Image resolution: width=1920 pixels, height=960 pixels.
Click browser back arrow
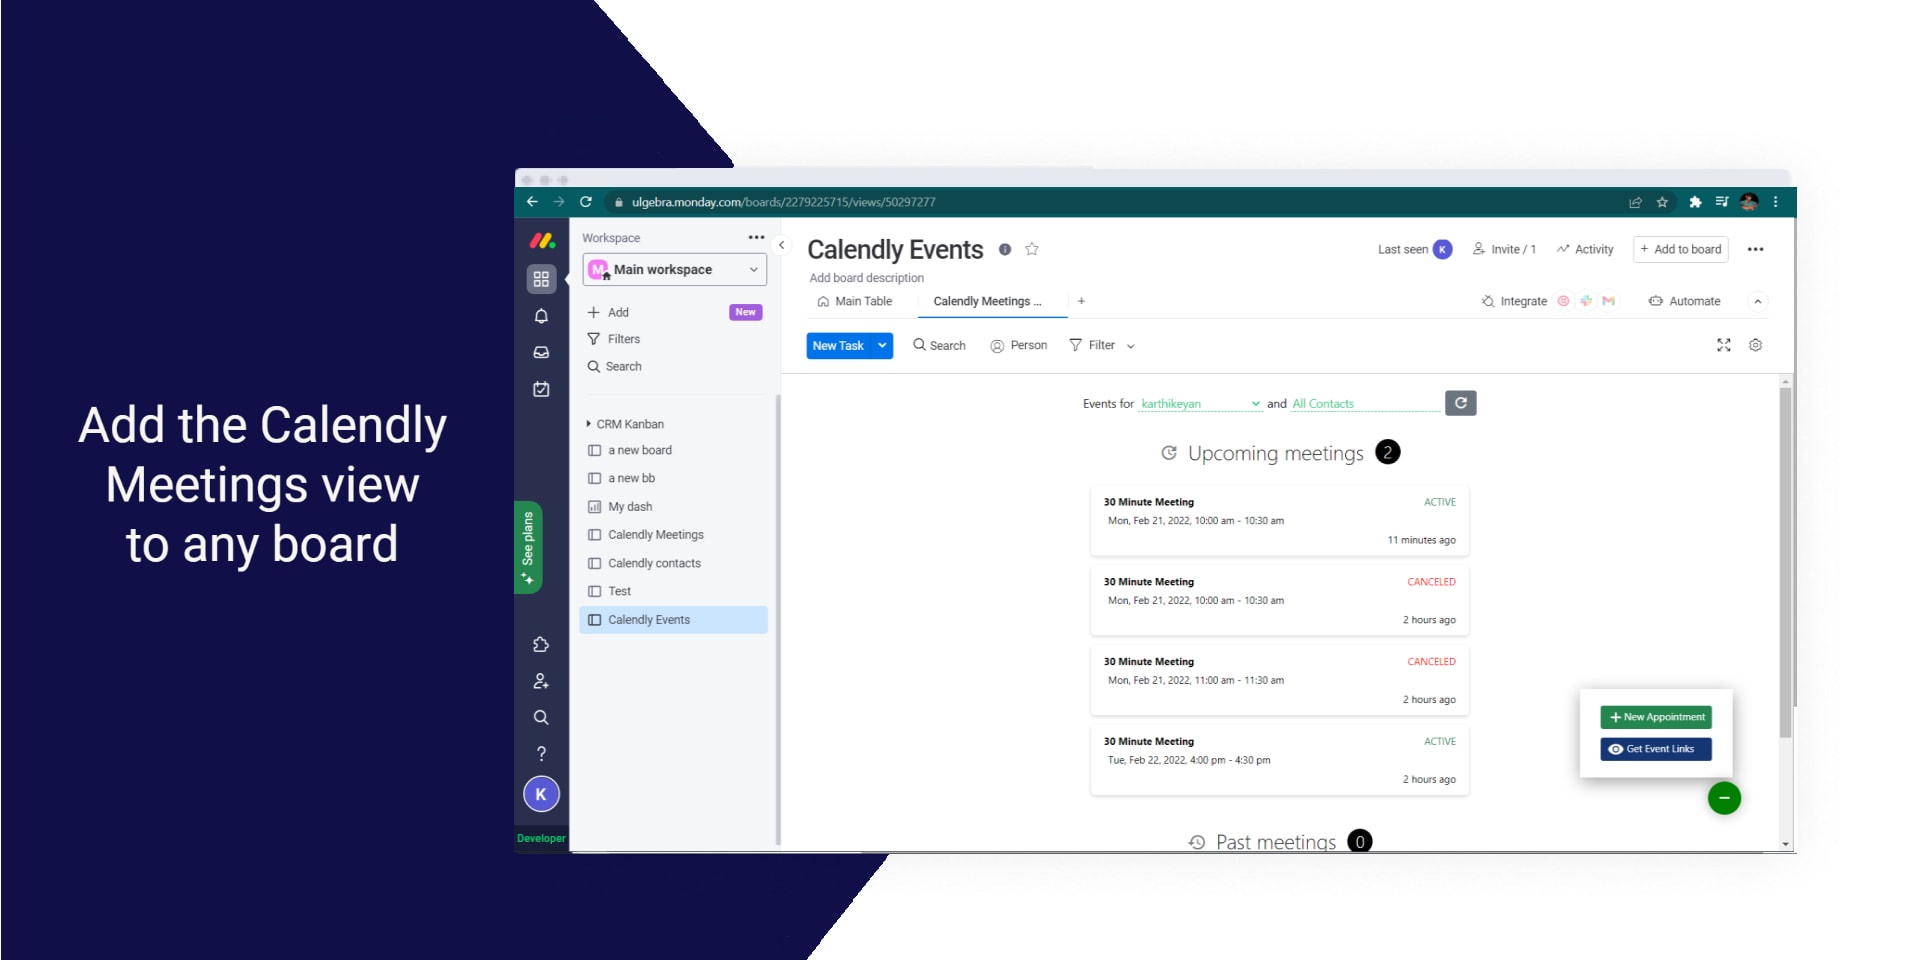coord(532,202)
